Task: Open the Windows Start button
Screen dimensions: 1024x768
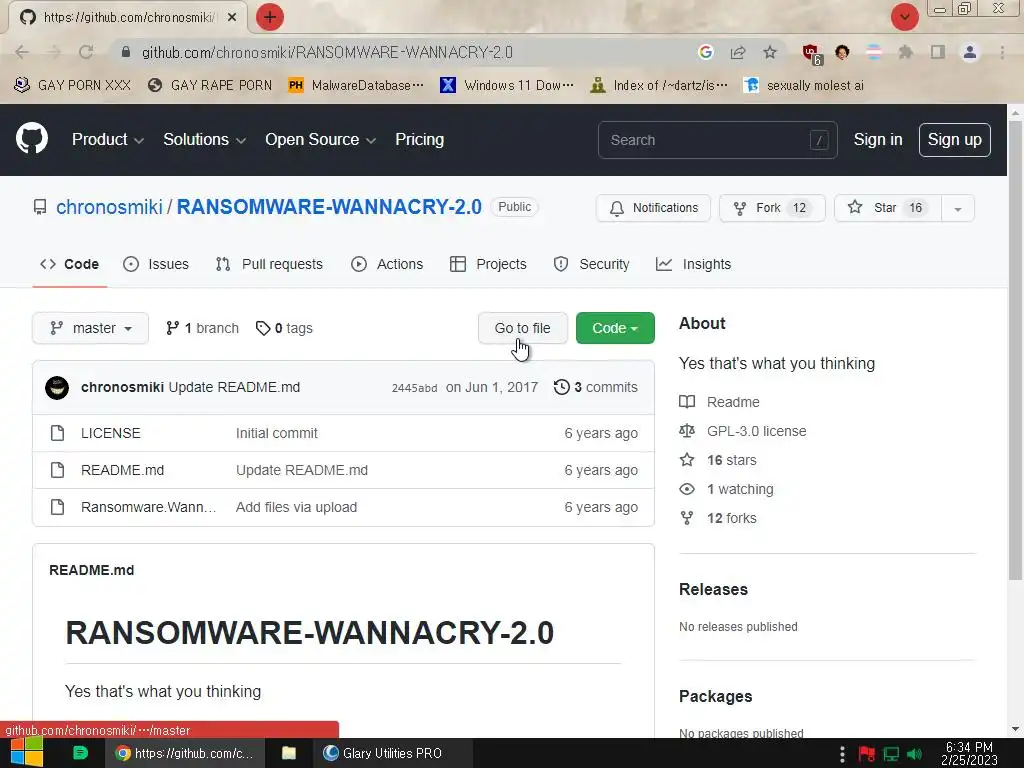Action: click(x=26, y=753)
